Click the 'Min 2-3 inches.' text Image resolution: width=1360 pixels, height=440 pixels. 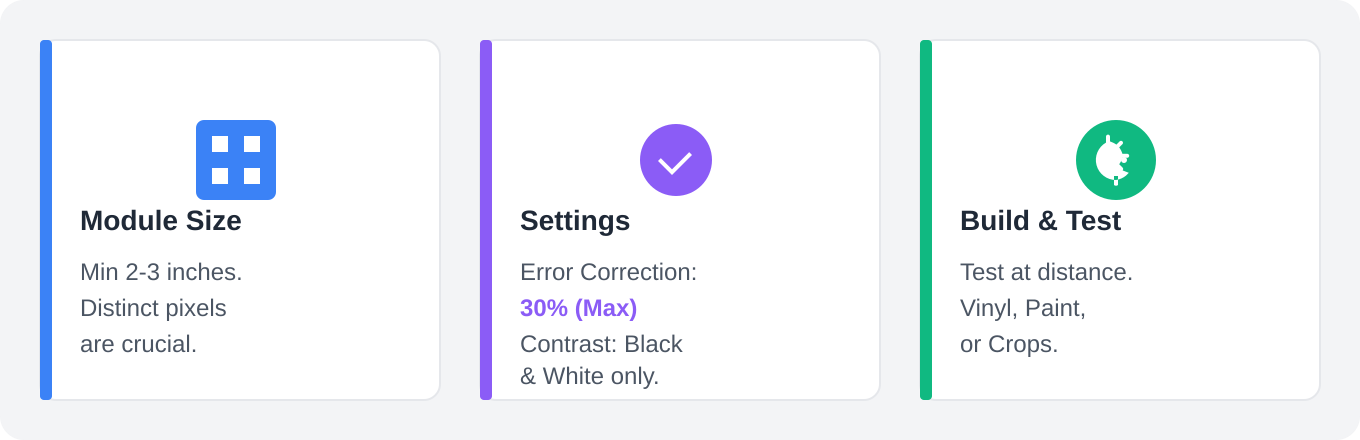tap(161, 272)
